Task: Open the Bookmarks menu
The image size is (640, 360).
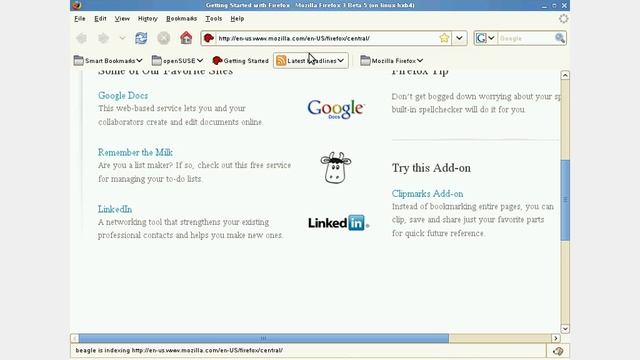Action: click(182, 18)
